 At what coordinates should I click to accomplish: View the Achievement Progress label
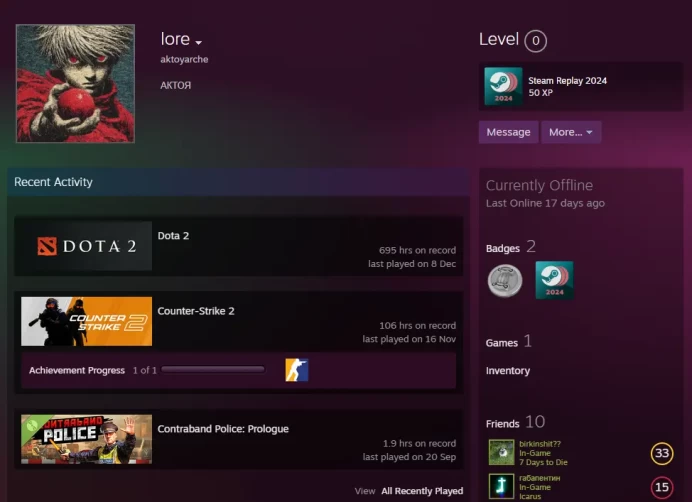click(x=77, y=370)
